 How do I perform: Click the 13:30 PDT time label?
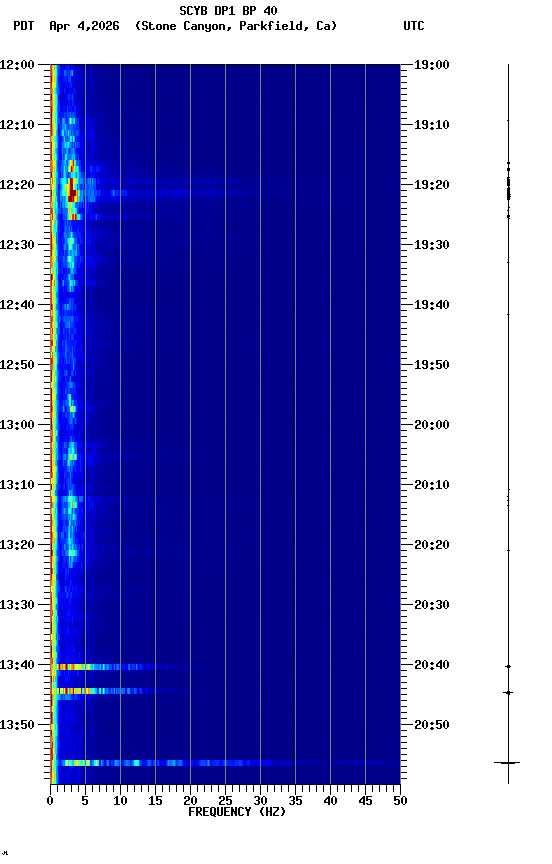(17, 605)
